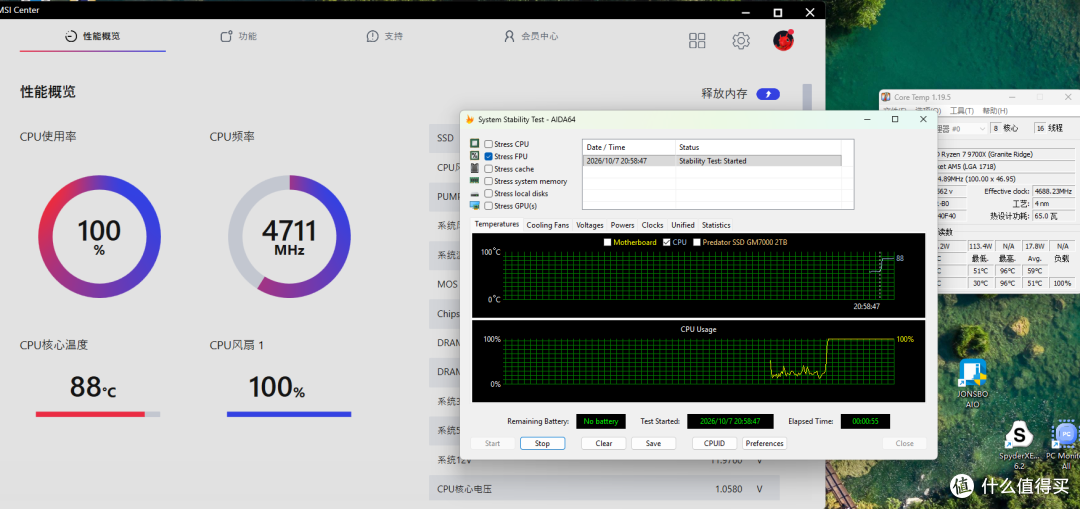This screenshot has width=1080, height=509.
Task: Open the PC Monitor All desktop shortcut
Action: [x=1065, y=446]
